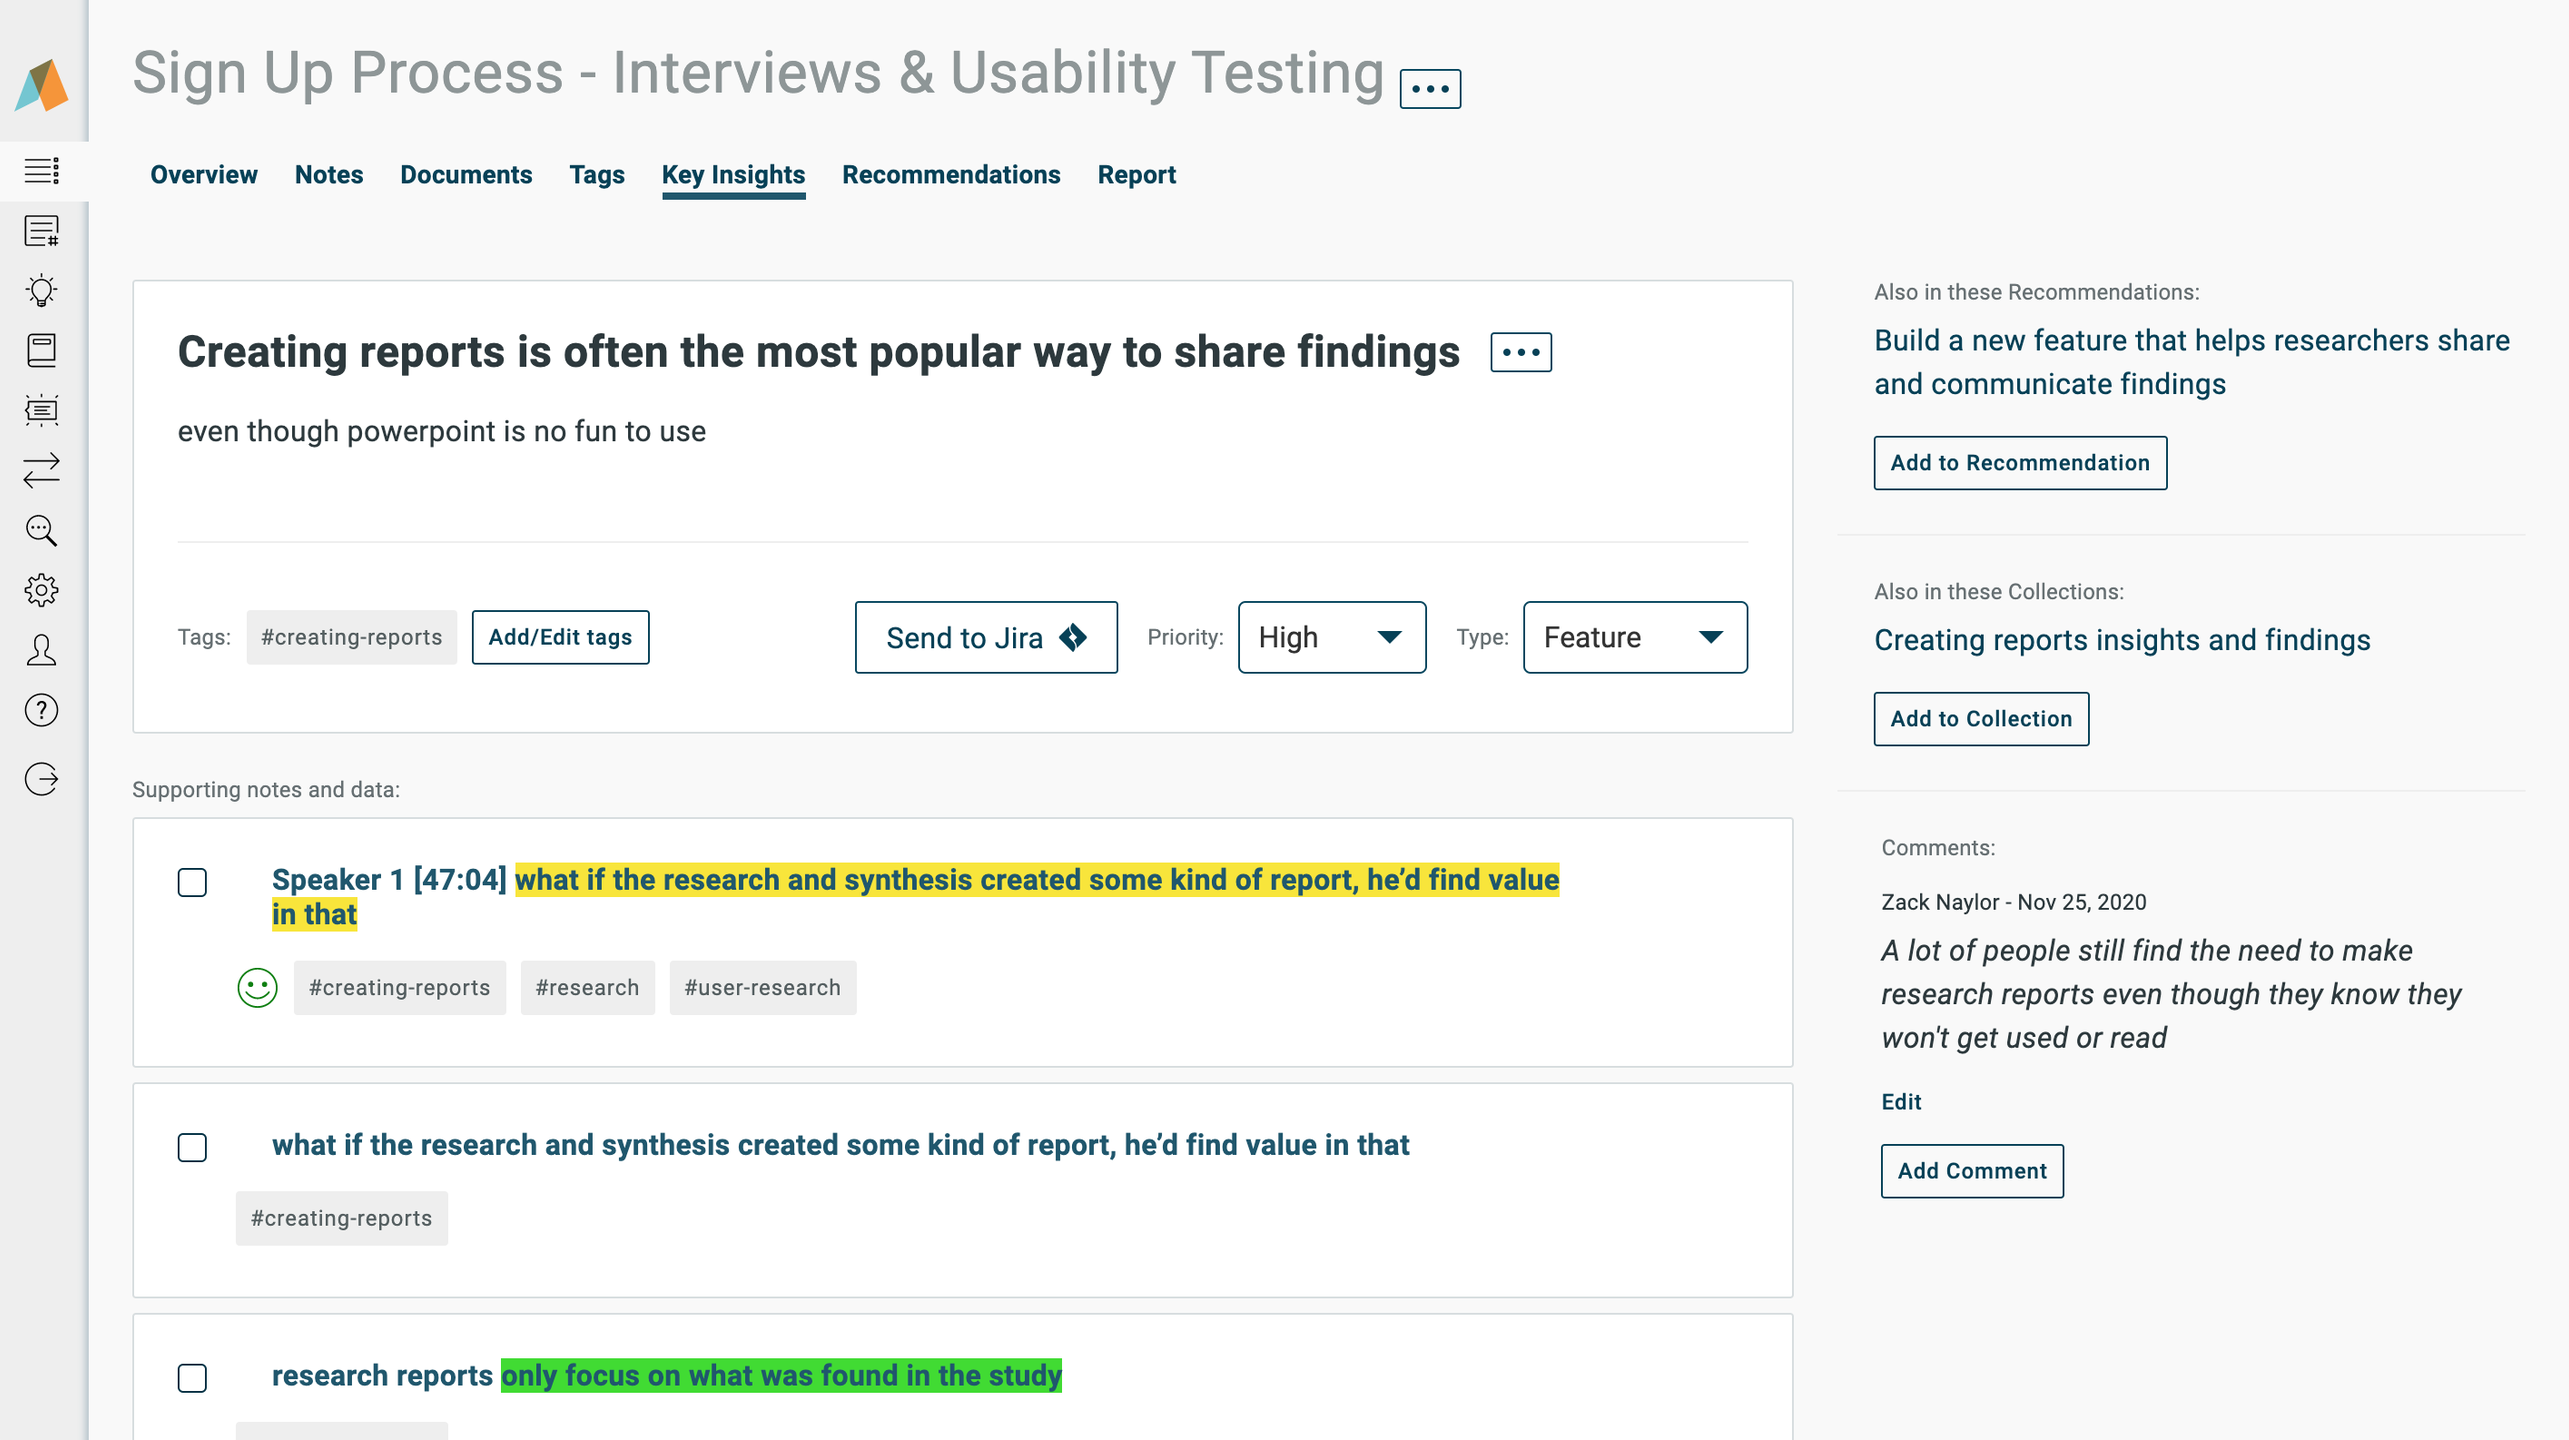The width and height of the screenshot is (2569, 1440).
Task: Click the lightbulb insights sidebar icon
Action: click(x=41, y=290)
